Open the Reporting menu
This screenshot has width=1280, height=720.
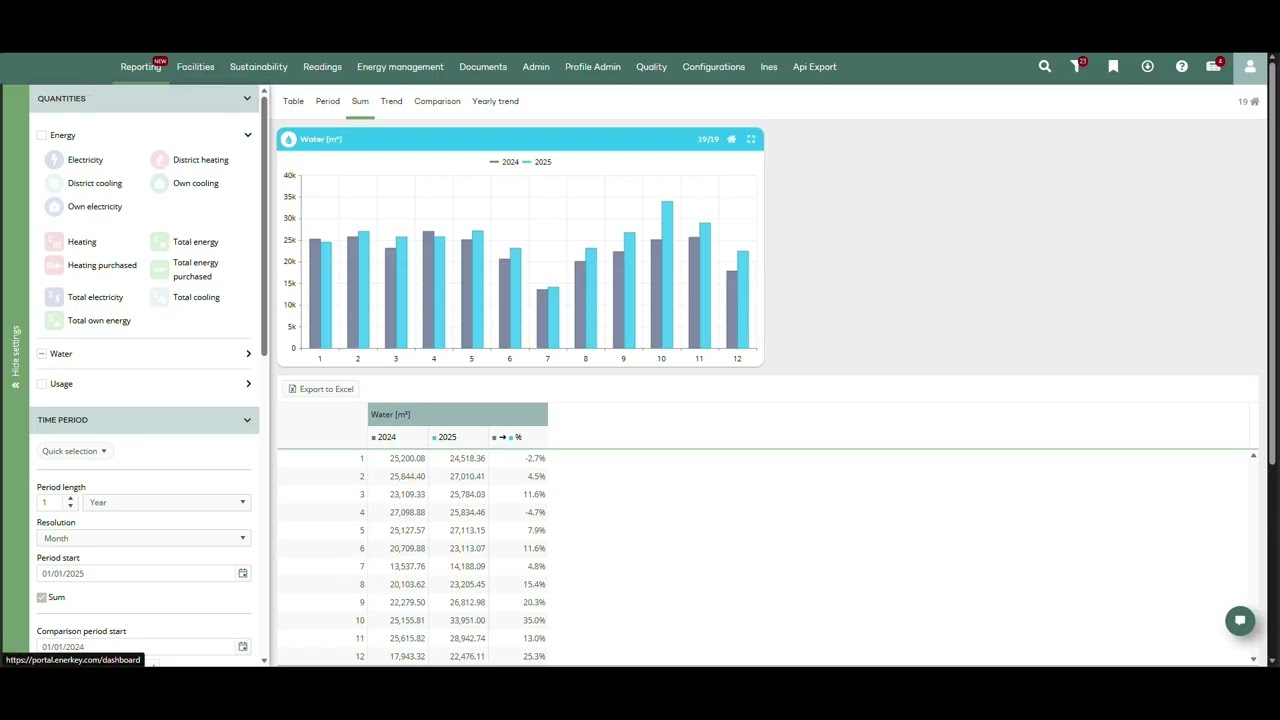pyautogui.click(x=141, y=67)
